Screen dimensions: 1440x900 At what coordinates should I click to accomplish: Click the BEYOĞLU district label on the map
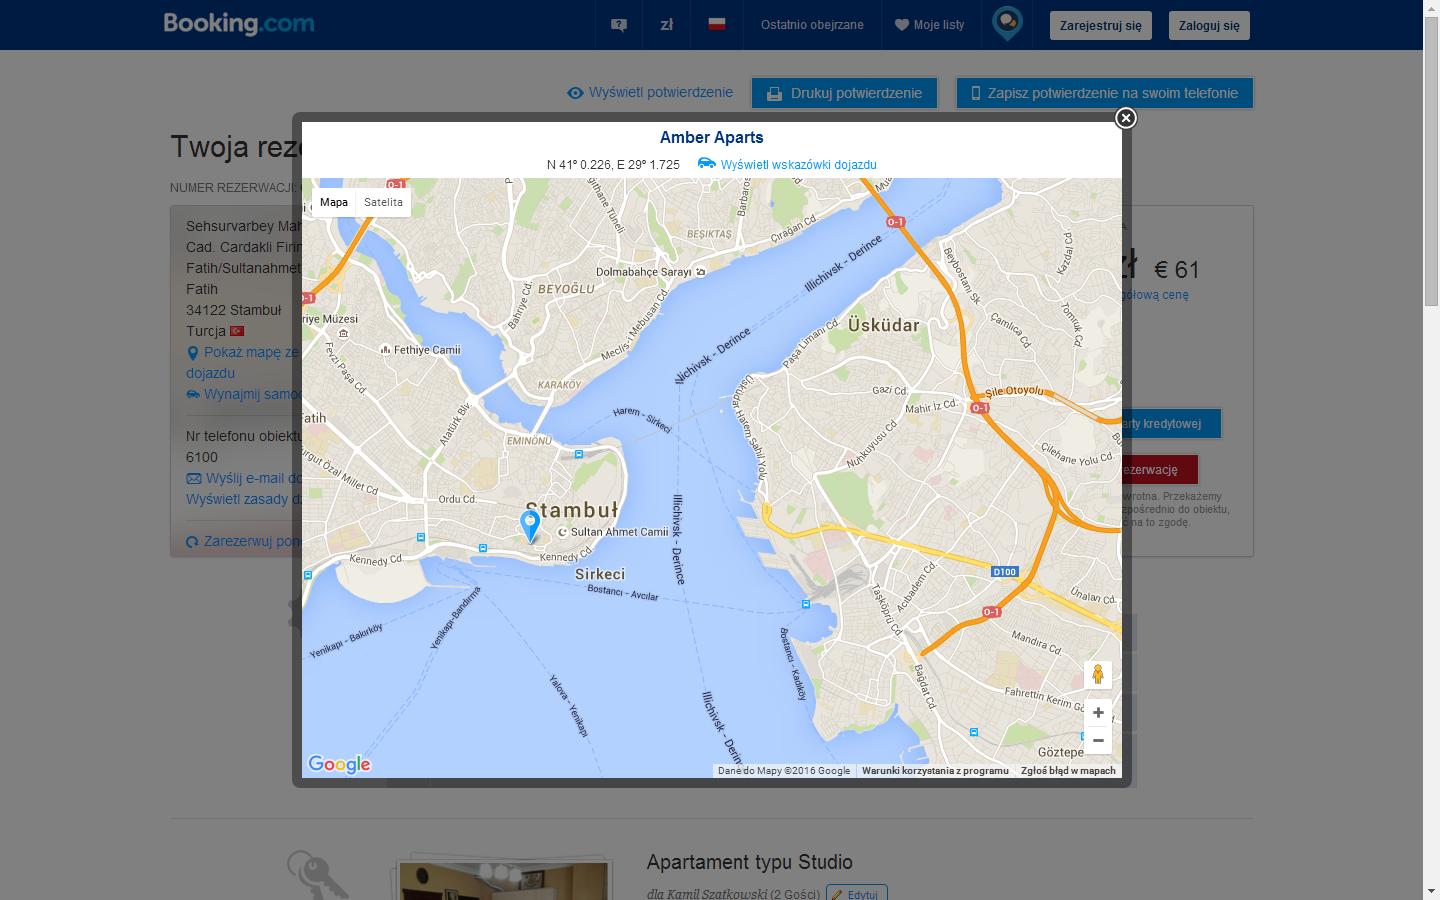click(566, 288)
